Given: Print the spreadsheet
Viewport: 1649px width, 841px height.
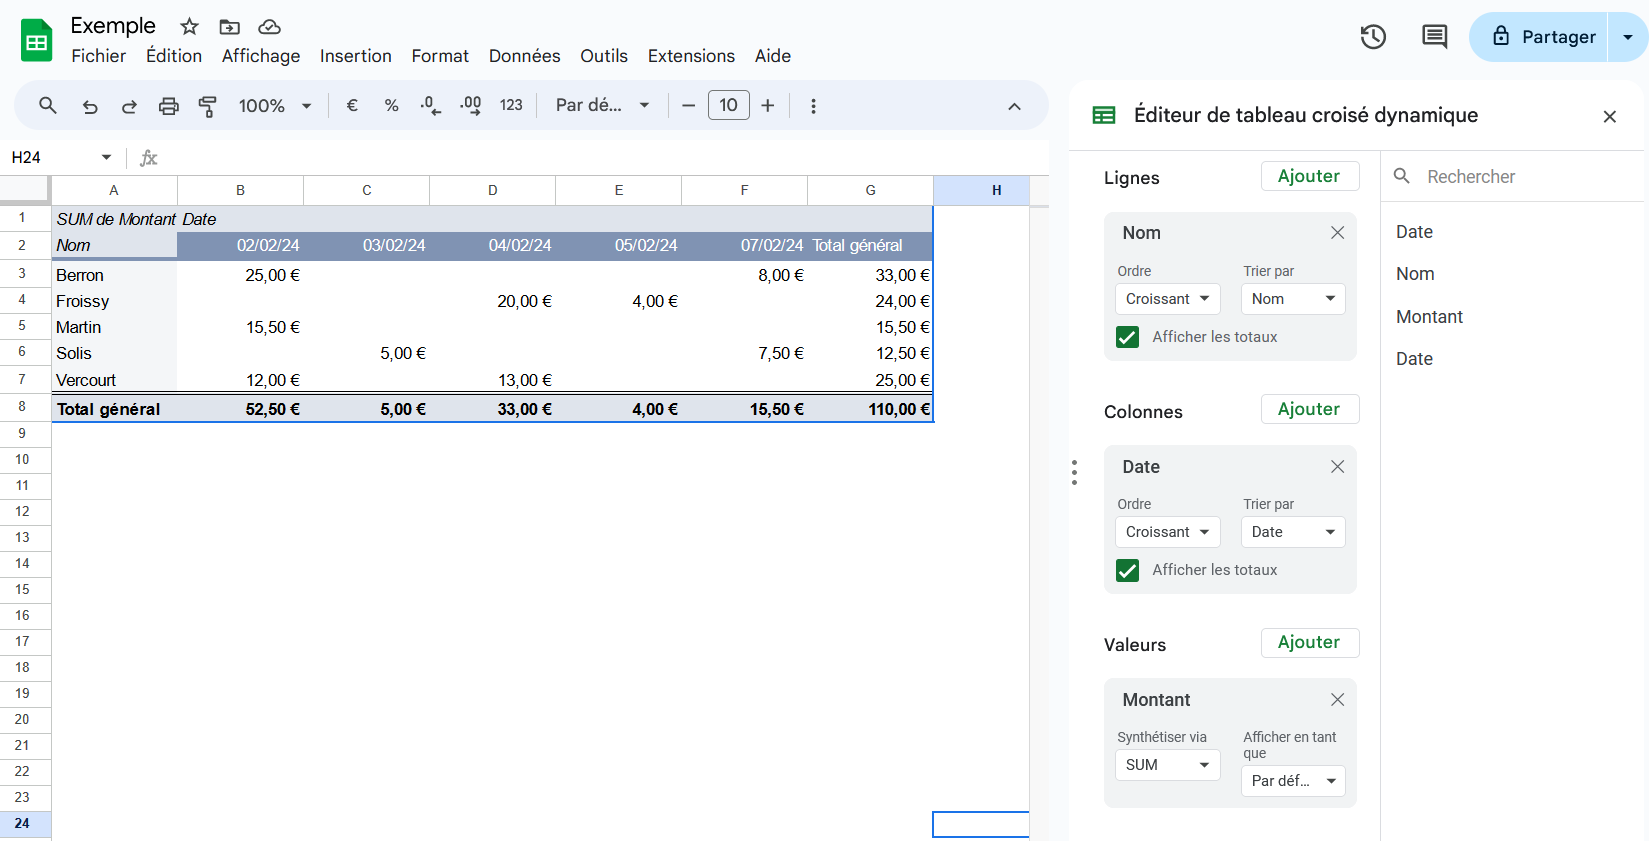Looking at the screenshot, I should [x=169, y=105].
